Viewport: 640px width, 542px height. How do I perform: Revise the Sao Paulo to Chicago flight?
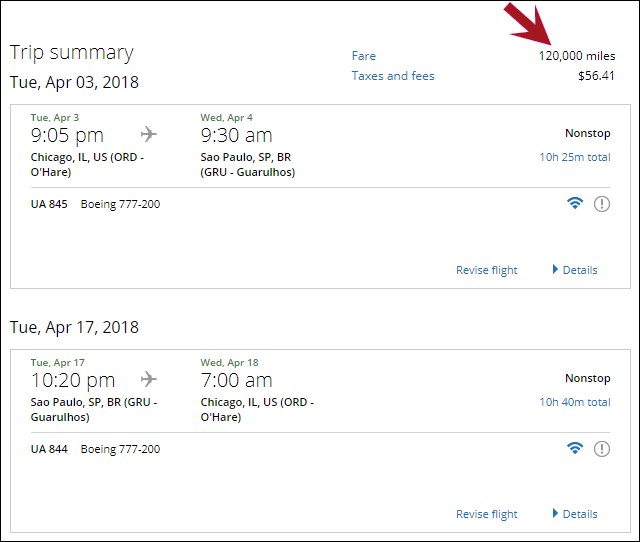(x=487, y=514)
